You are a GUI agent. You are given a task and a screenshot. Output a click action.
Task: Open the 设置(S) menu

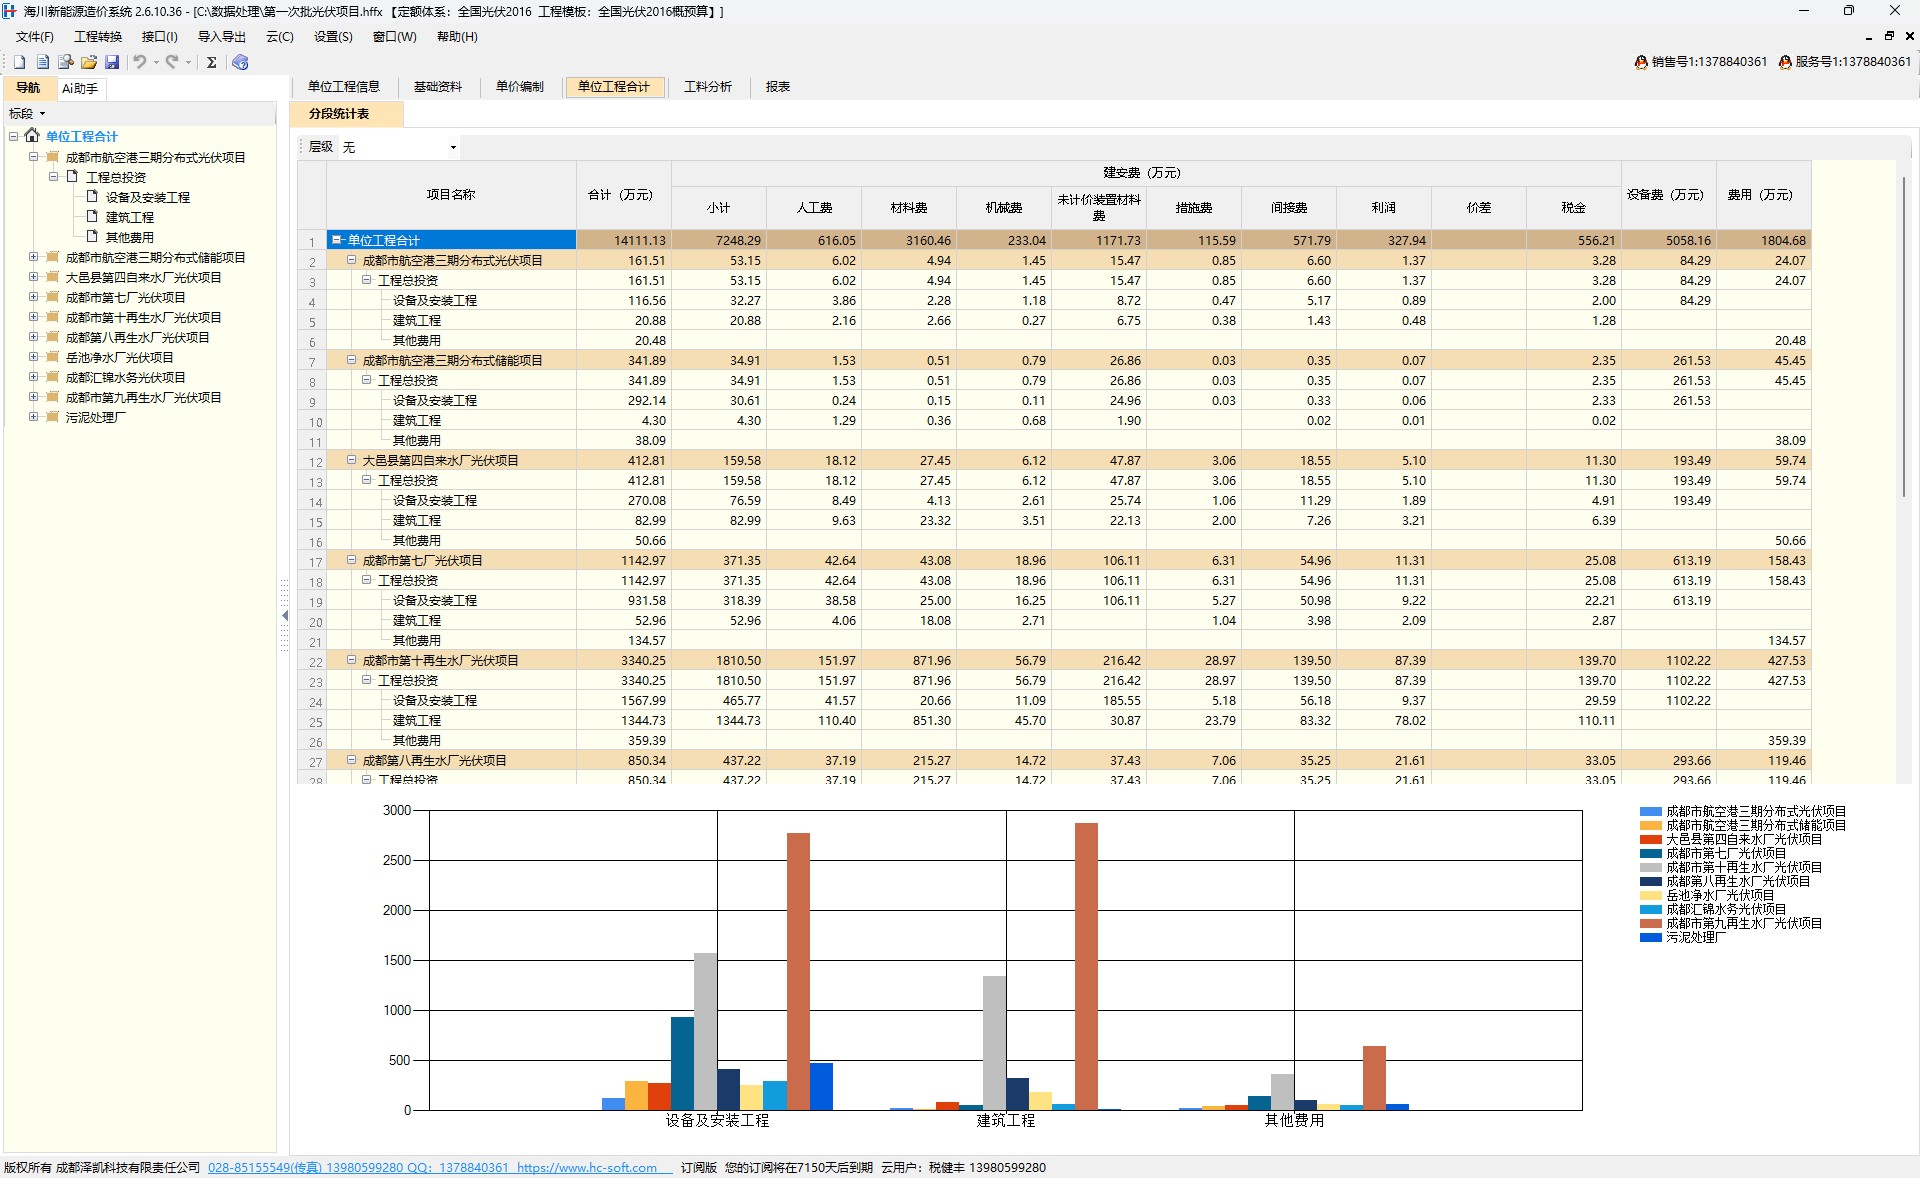tap(333, 37)
